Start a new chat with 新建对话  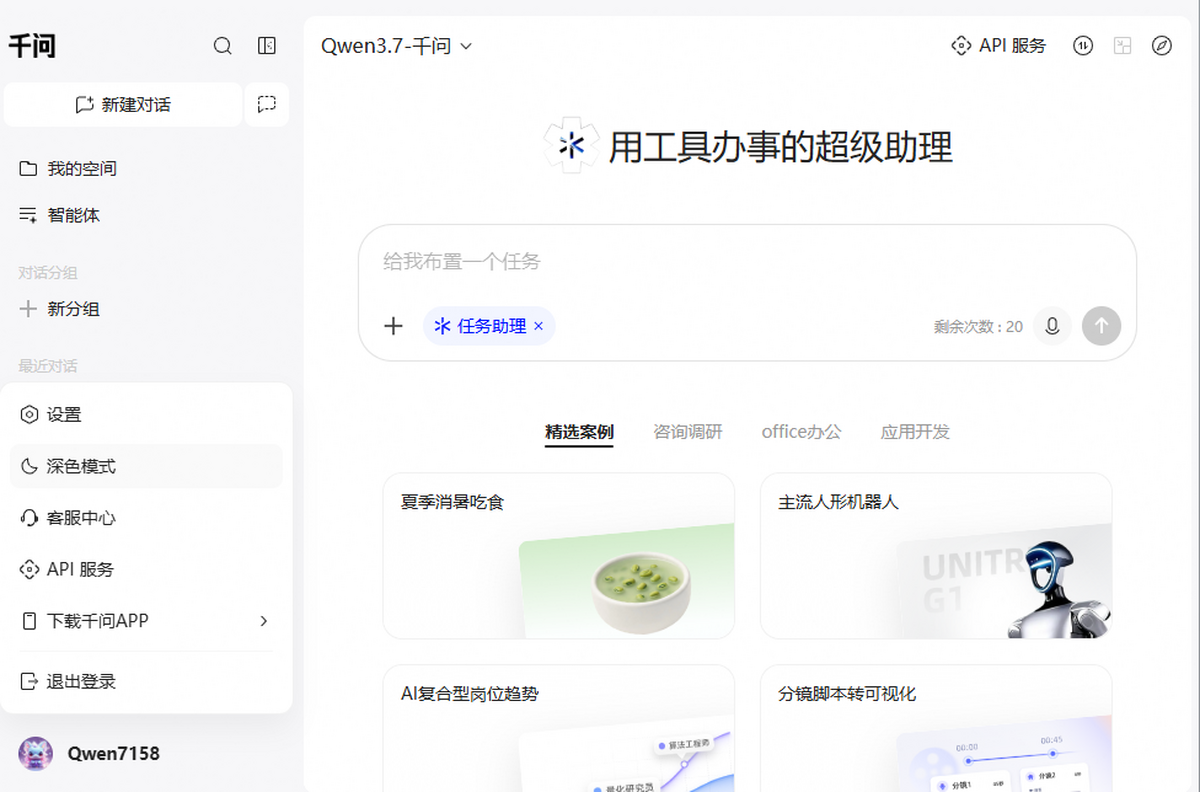123,104
